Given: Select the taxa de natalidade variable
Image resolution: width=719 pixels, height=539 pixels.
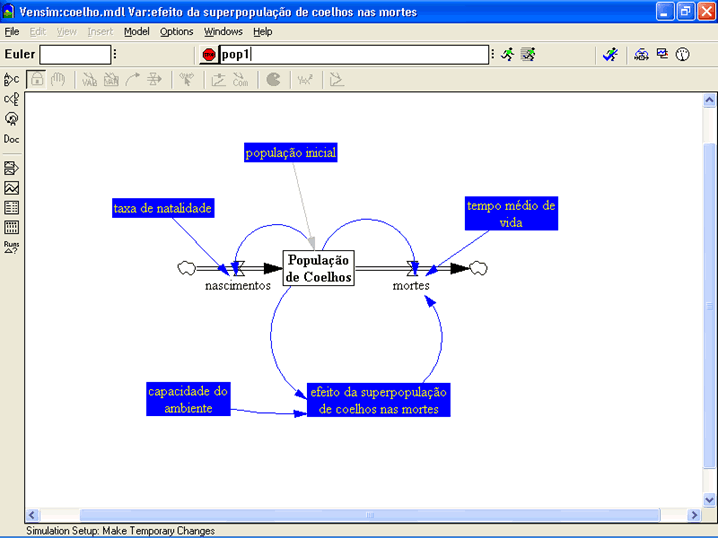Looking at the screenshot, I should [163, 208].
